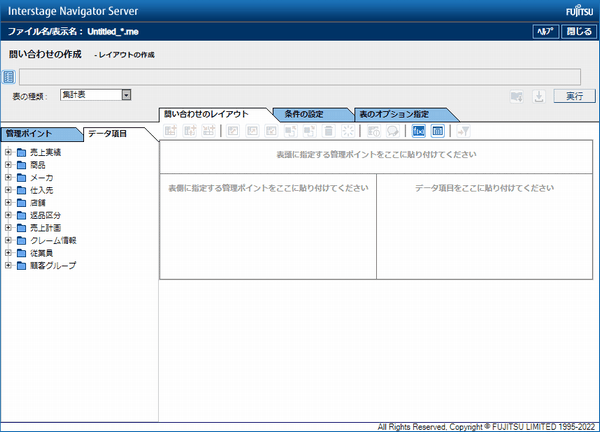Select the データ項目 tab
This screenshot has width=600, height=432.
[115, 134]
